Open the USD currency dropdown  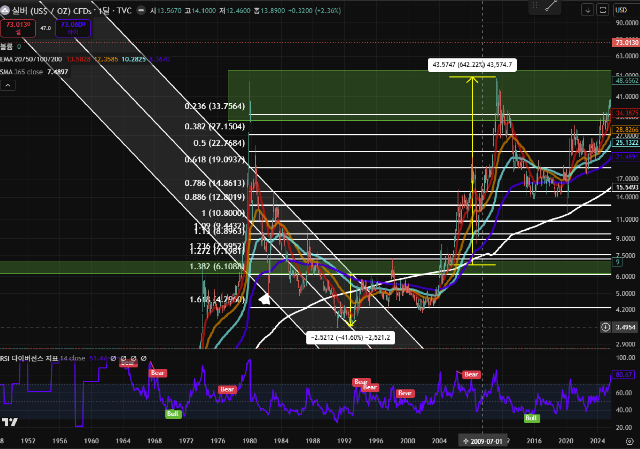[x=621, y=10]
